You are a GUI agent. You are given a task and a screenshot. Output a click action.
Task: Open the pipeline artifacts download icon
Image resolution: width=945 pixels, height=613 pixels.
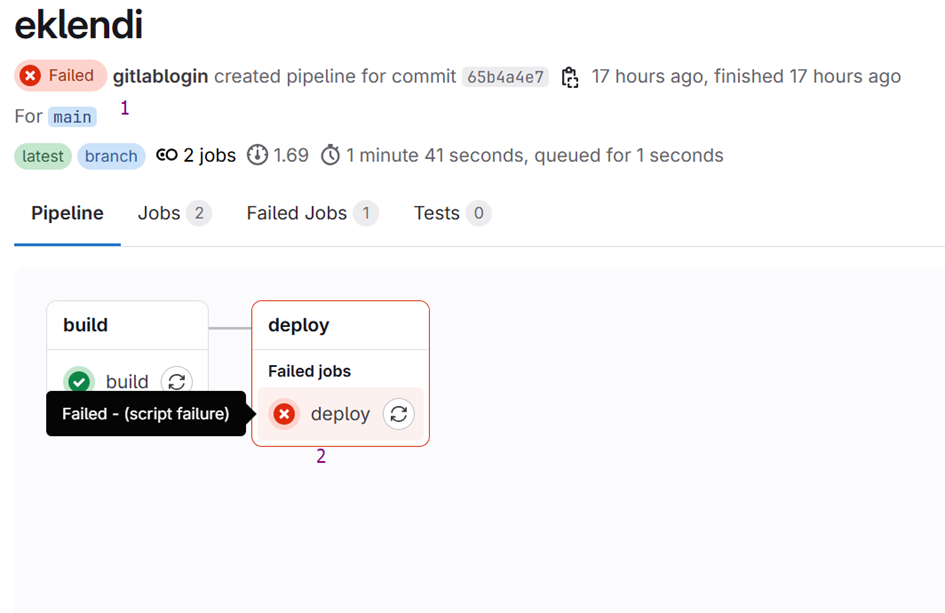(259, 155)
